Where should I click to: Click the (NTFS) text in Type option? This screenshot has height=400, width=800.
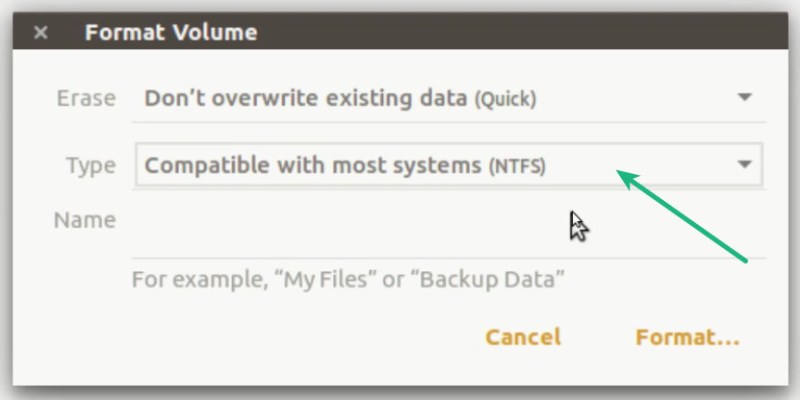click(516, 166)
